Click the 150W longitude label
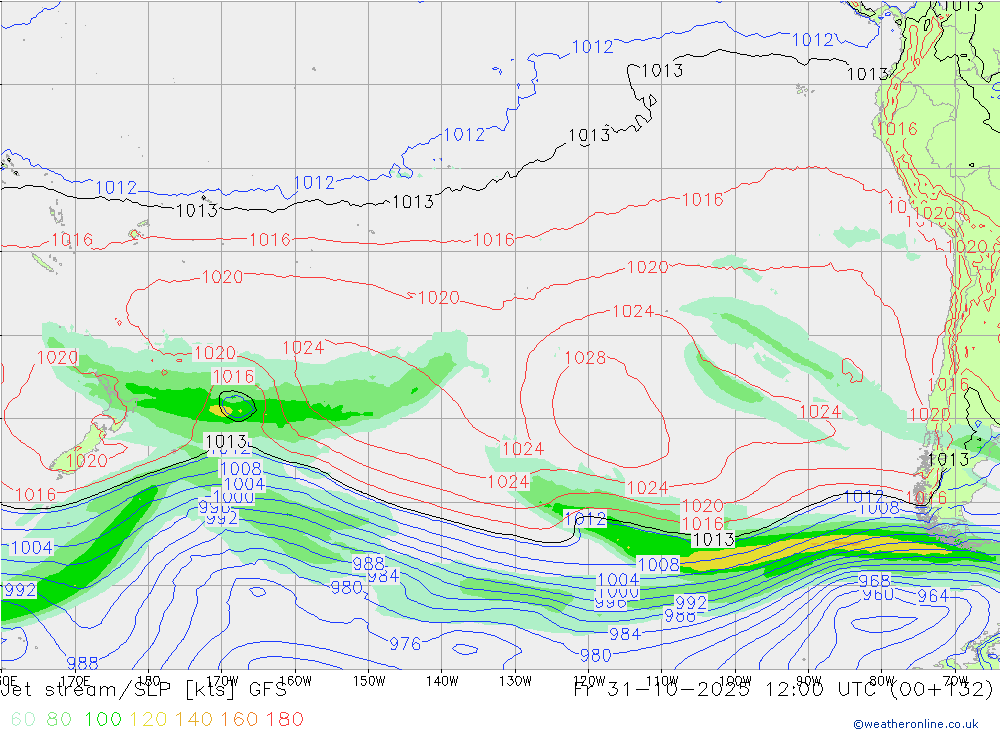 coord(369,681)
